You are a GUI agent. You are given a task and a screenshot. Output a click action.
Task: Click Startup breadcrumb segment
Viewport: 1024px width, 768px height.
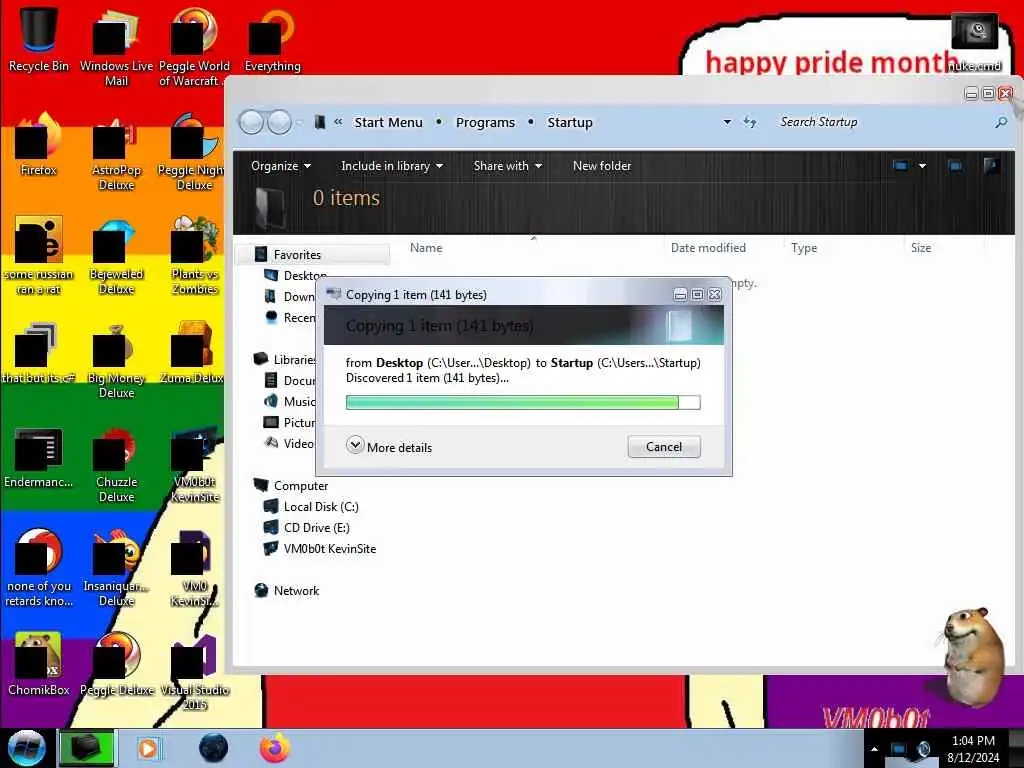569,122
